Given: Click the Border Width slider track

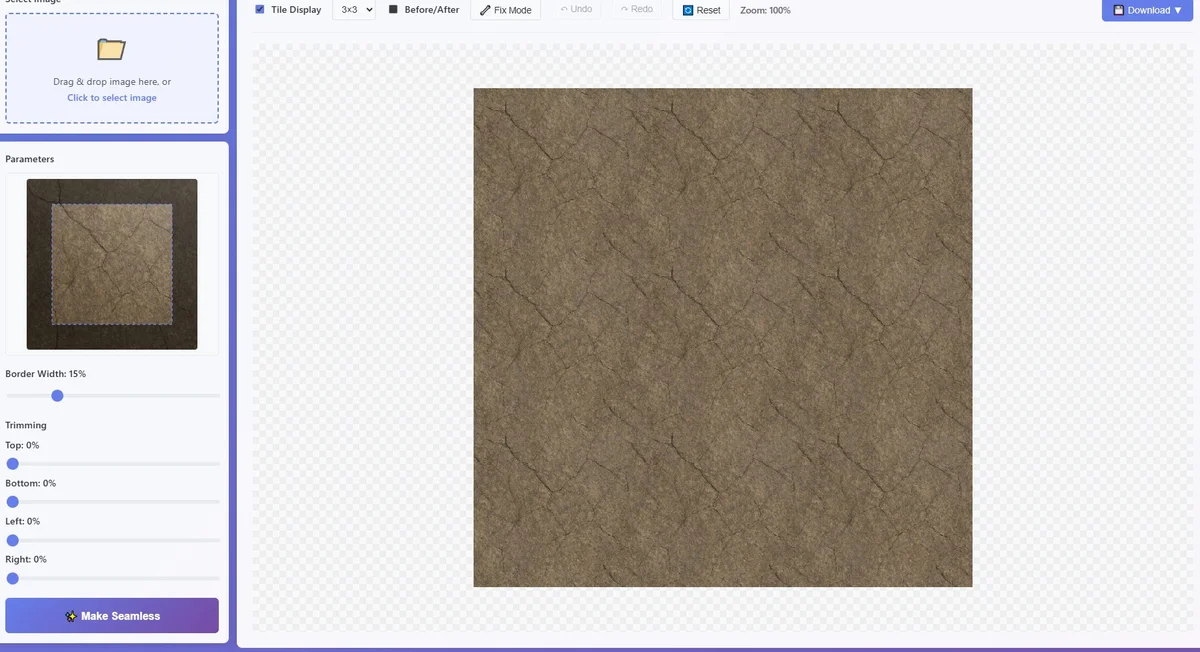Looking at the screenshot, I should 112,396.
